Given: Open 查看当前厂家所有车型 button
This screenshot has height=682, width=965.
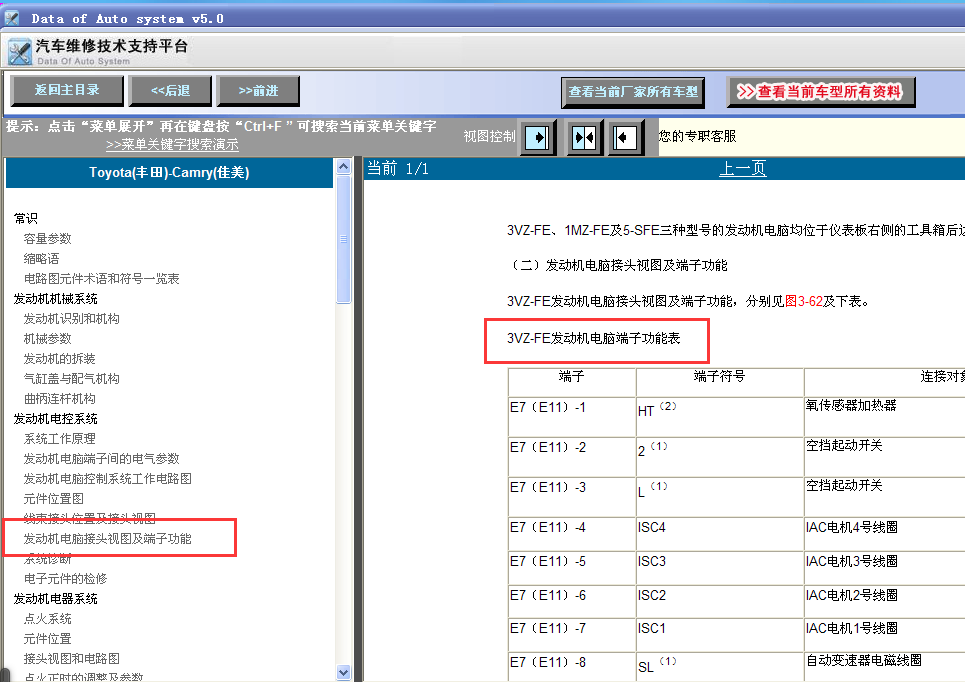Looking at the screenshot, I should coord(633,92).
